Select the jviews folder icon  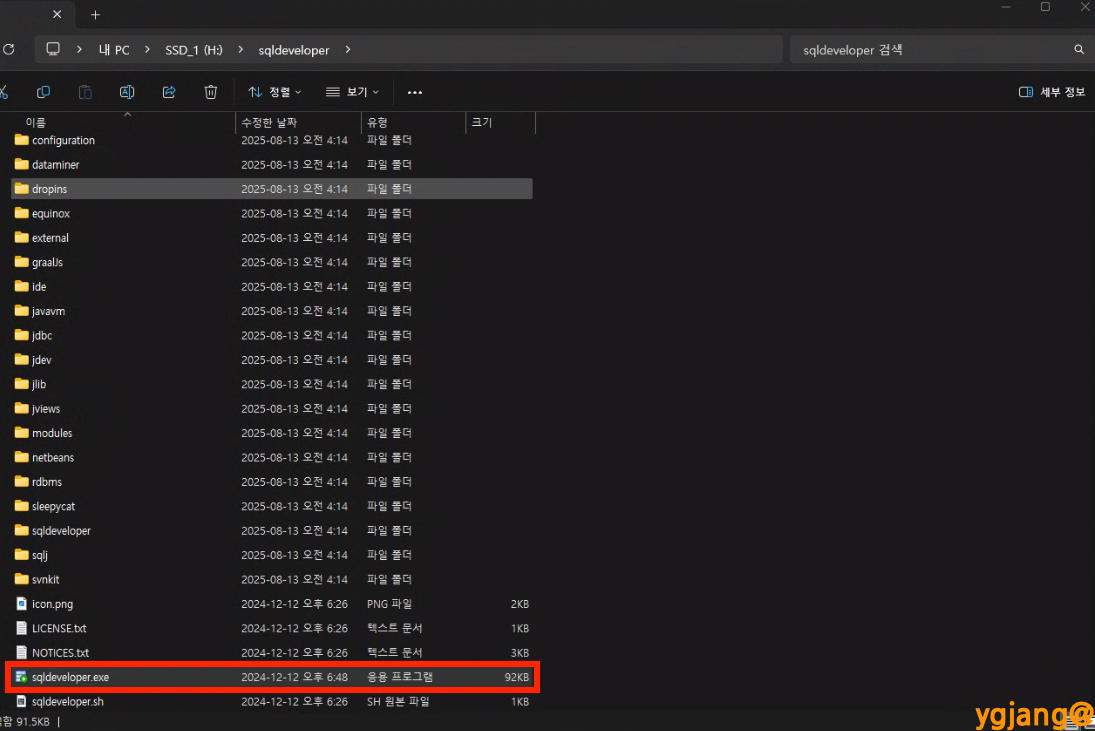(22, 408)
